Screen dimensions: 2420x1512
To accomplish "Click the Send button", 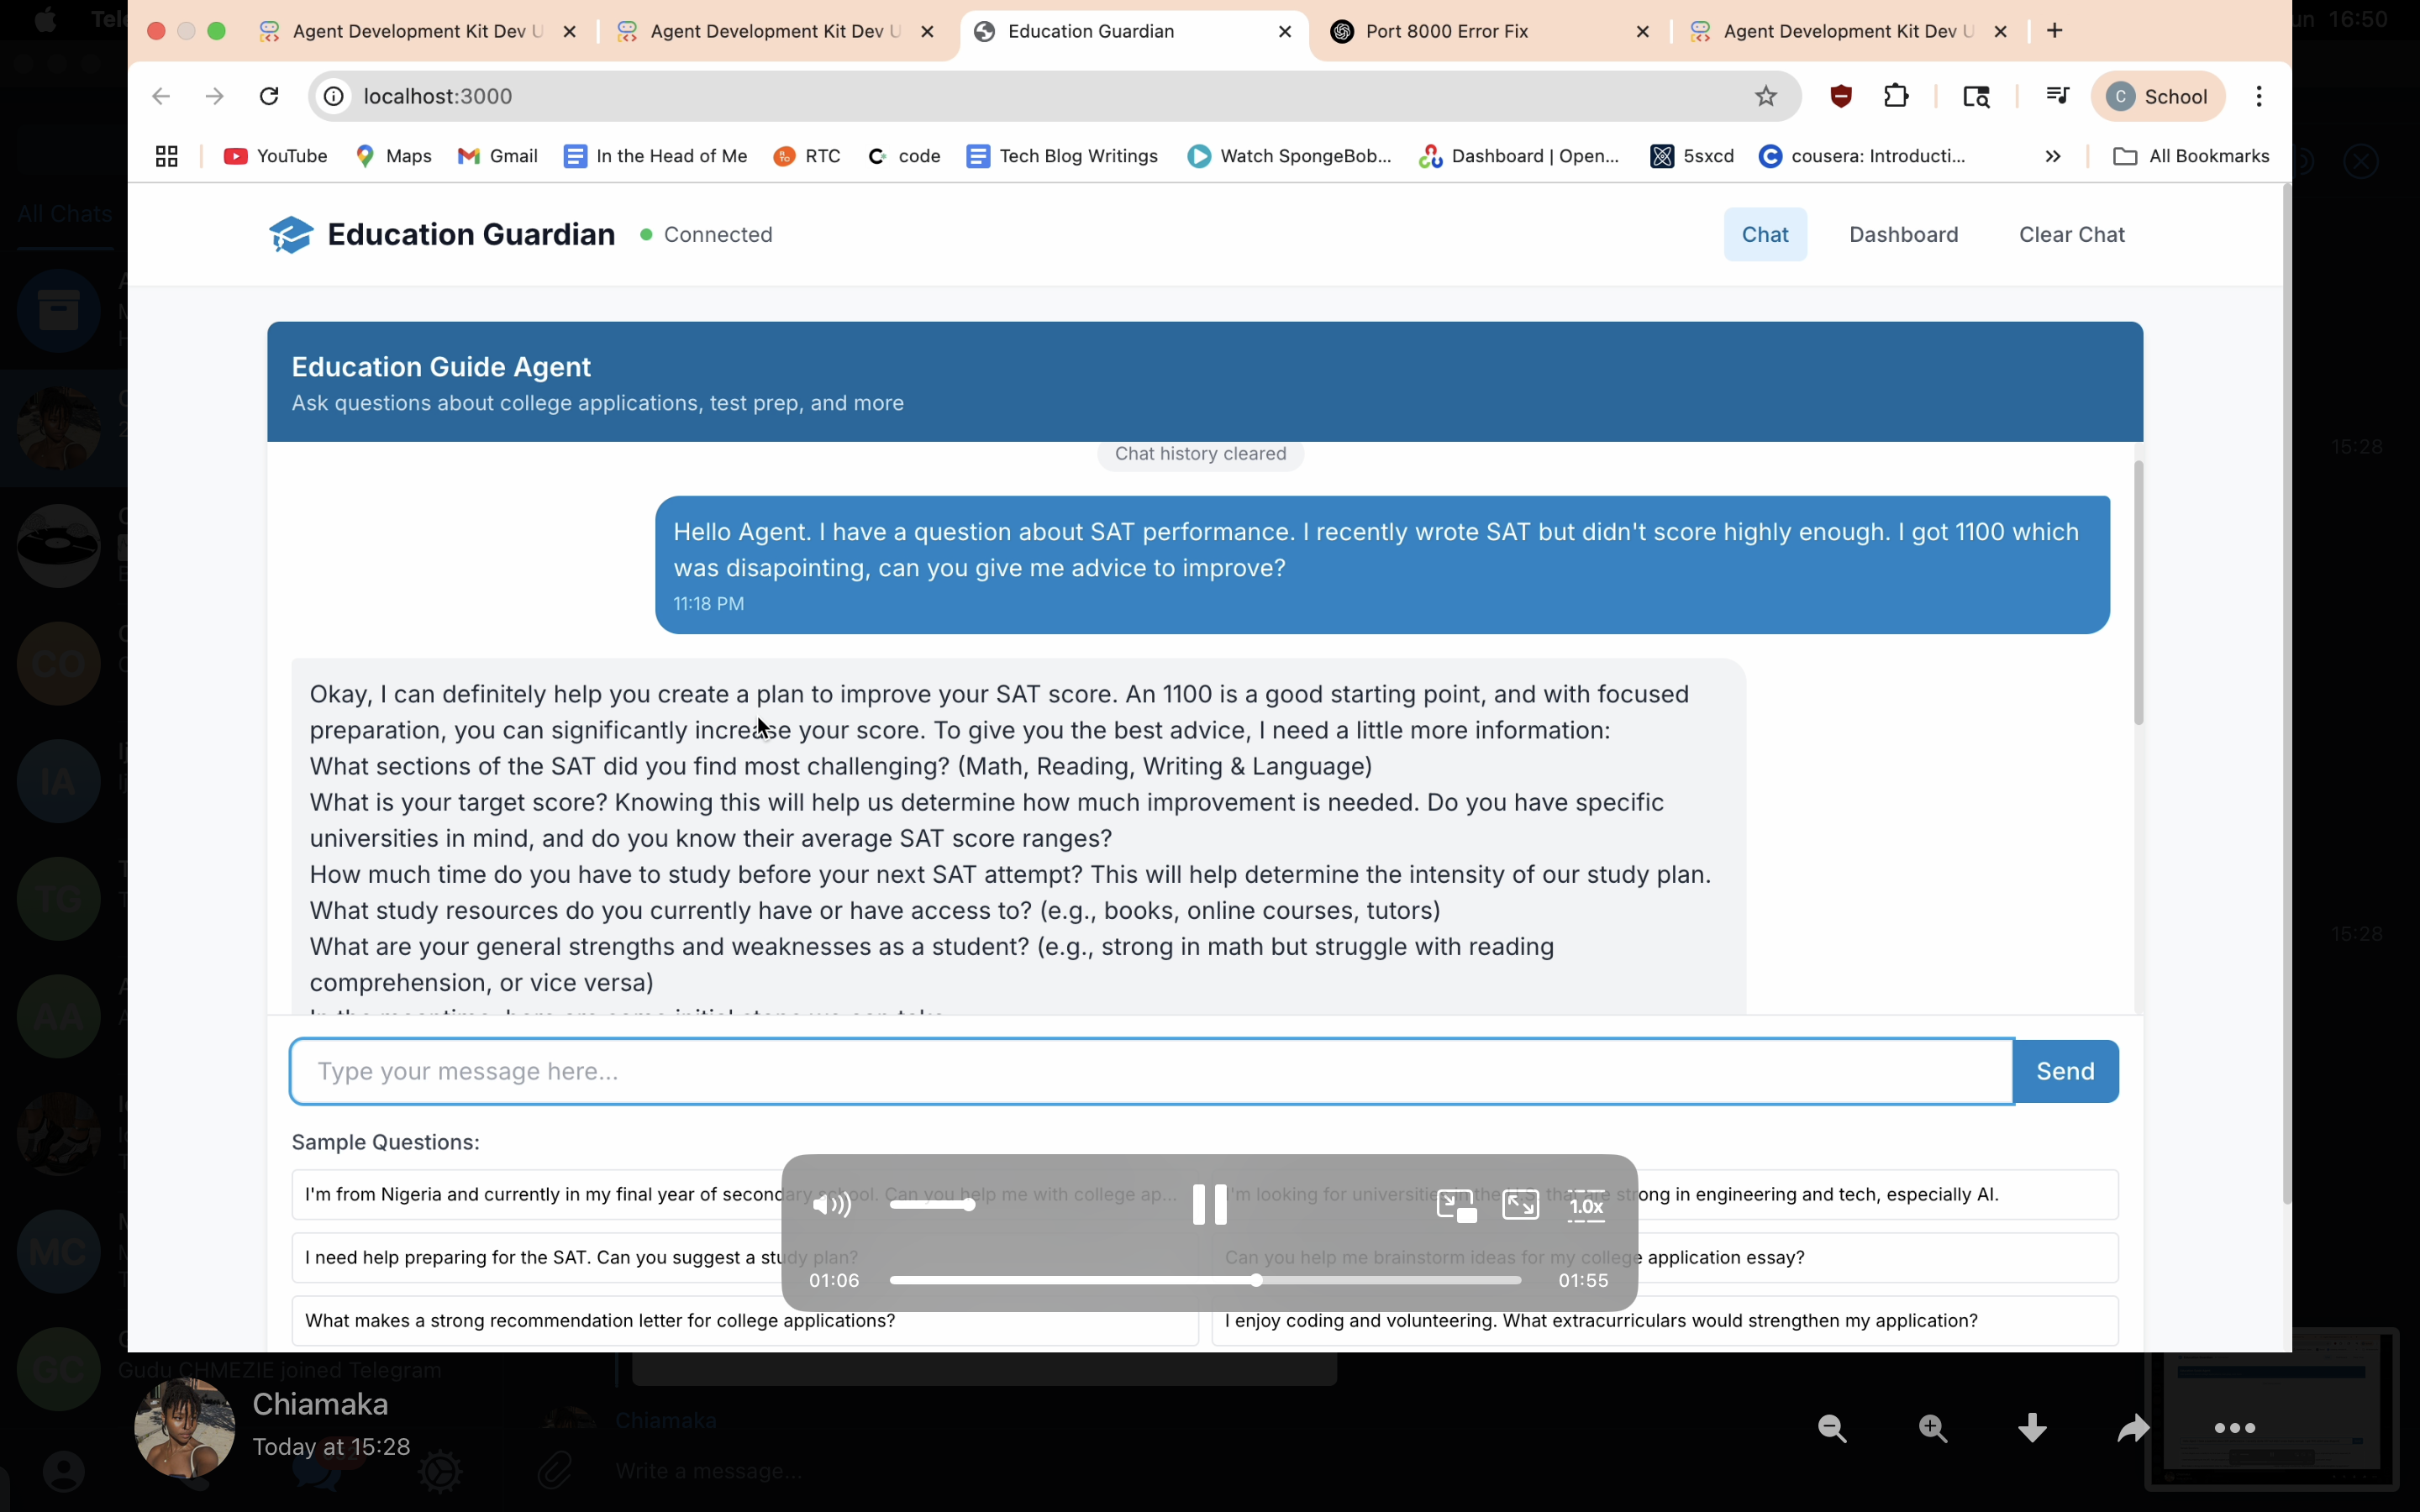I will point(2065,1071).
